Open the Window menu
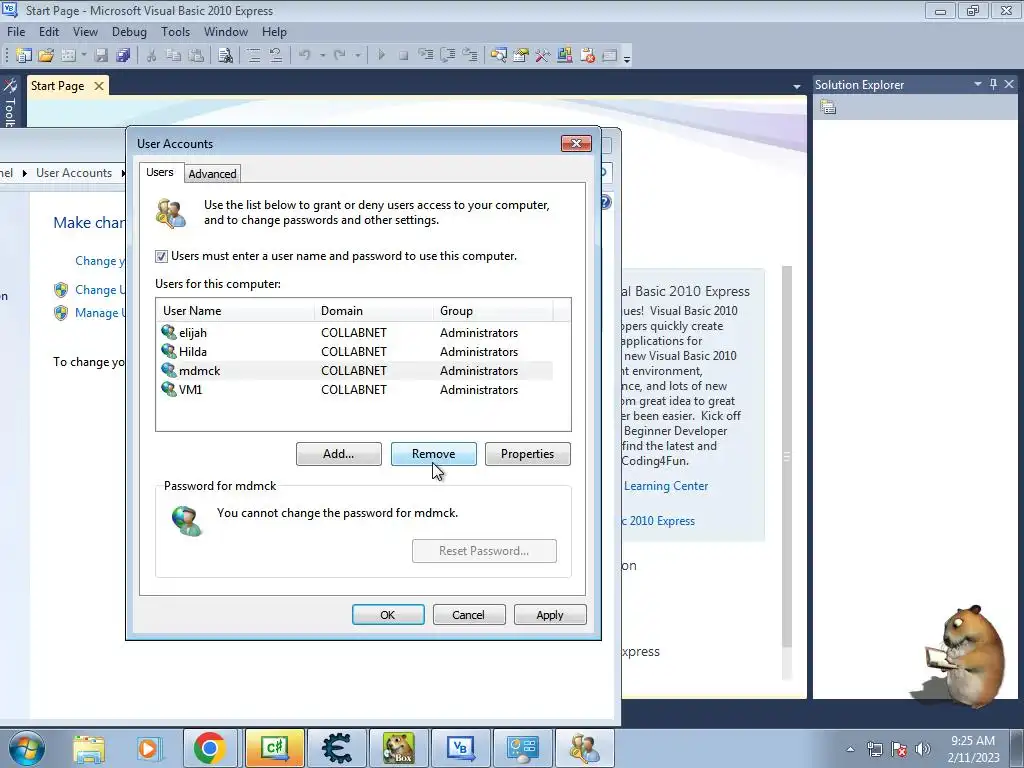 [226, 31]
